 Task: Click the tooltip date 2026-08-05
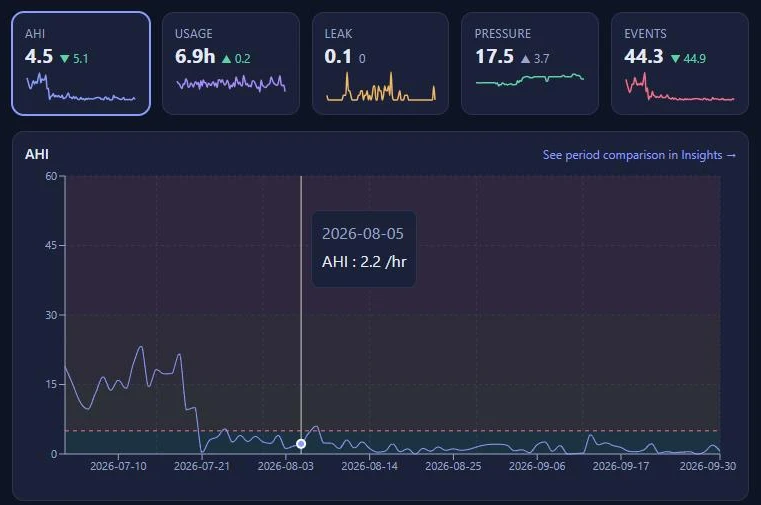(363, 234)
